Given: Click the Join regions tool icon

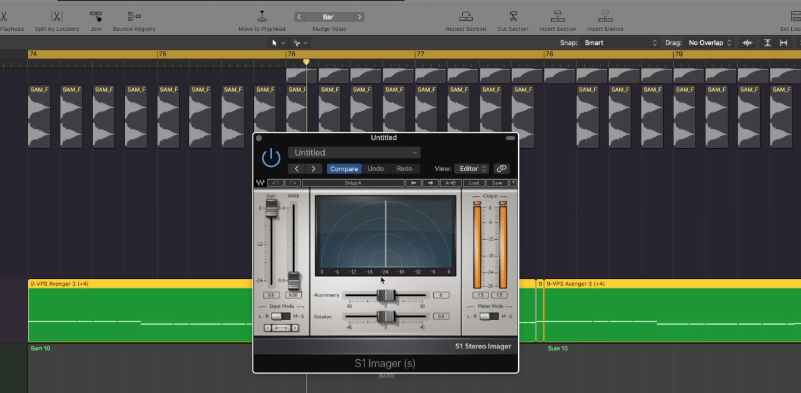Looking at the screenshot, I should point(96,16).
